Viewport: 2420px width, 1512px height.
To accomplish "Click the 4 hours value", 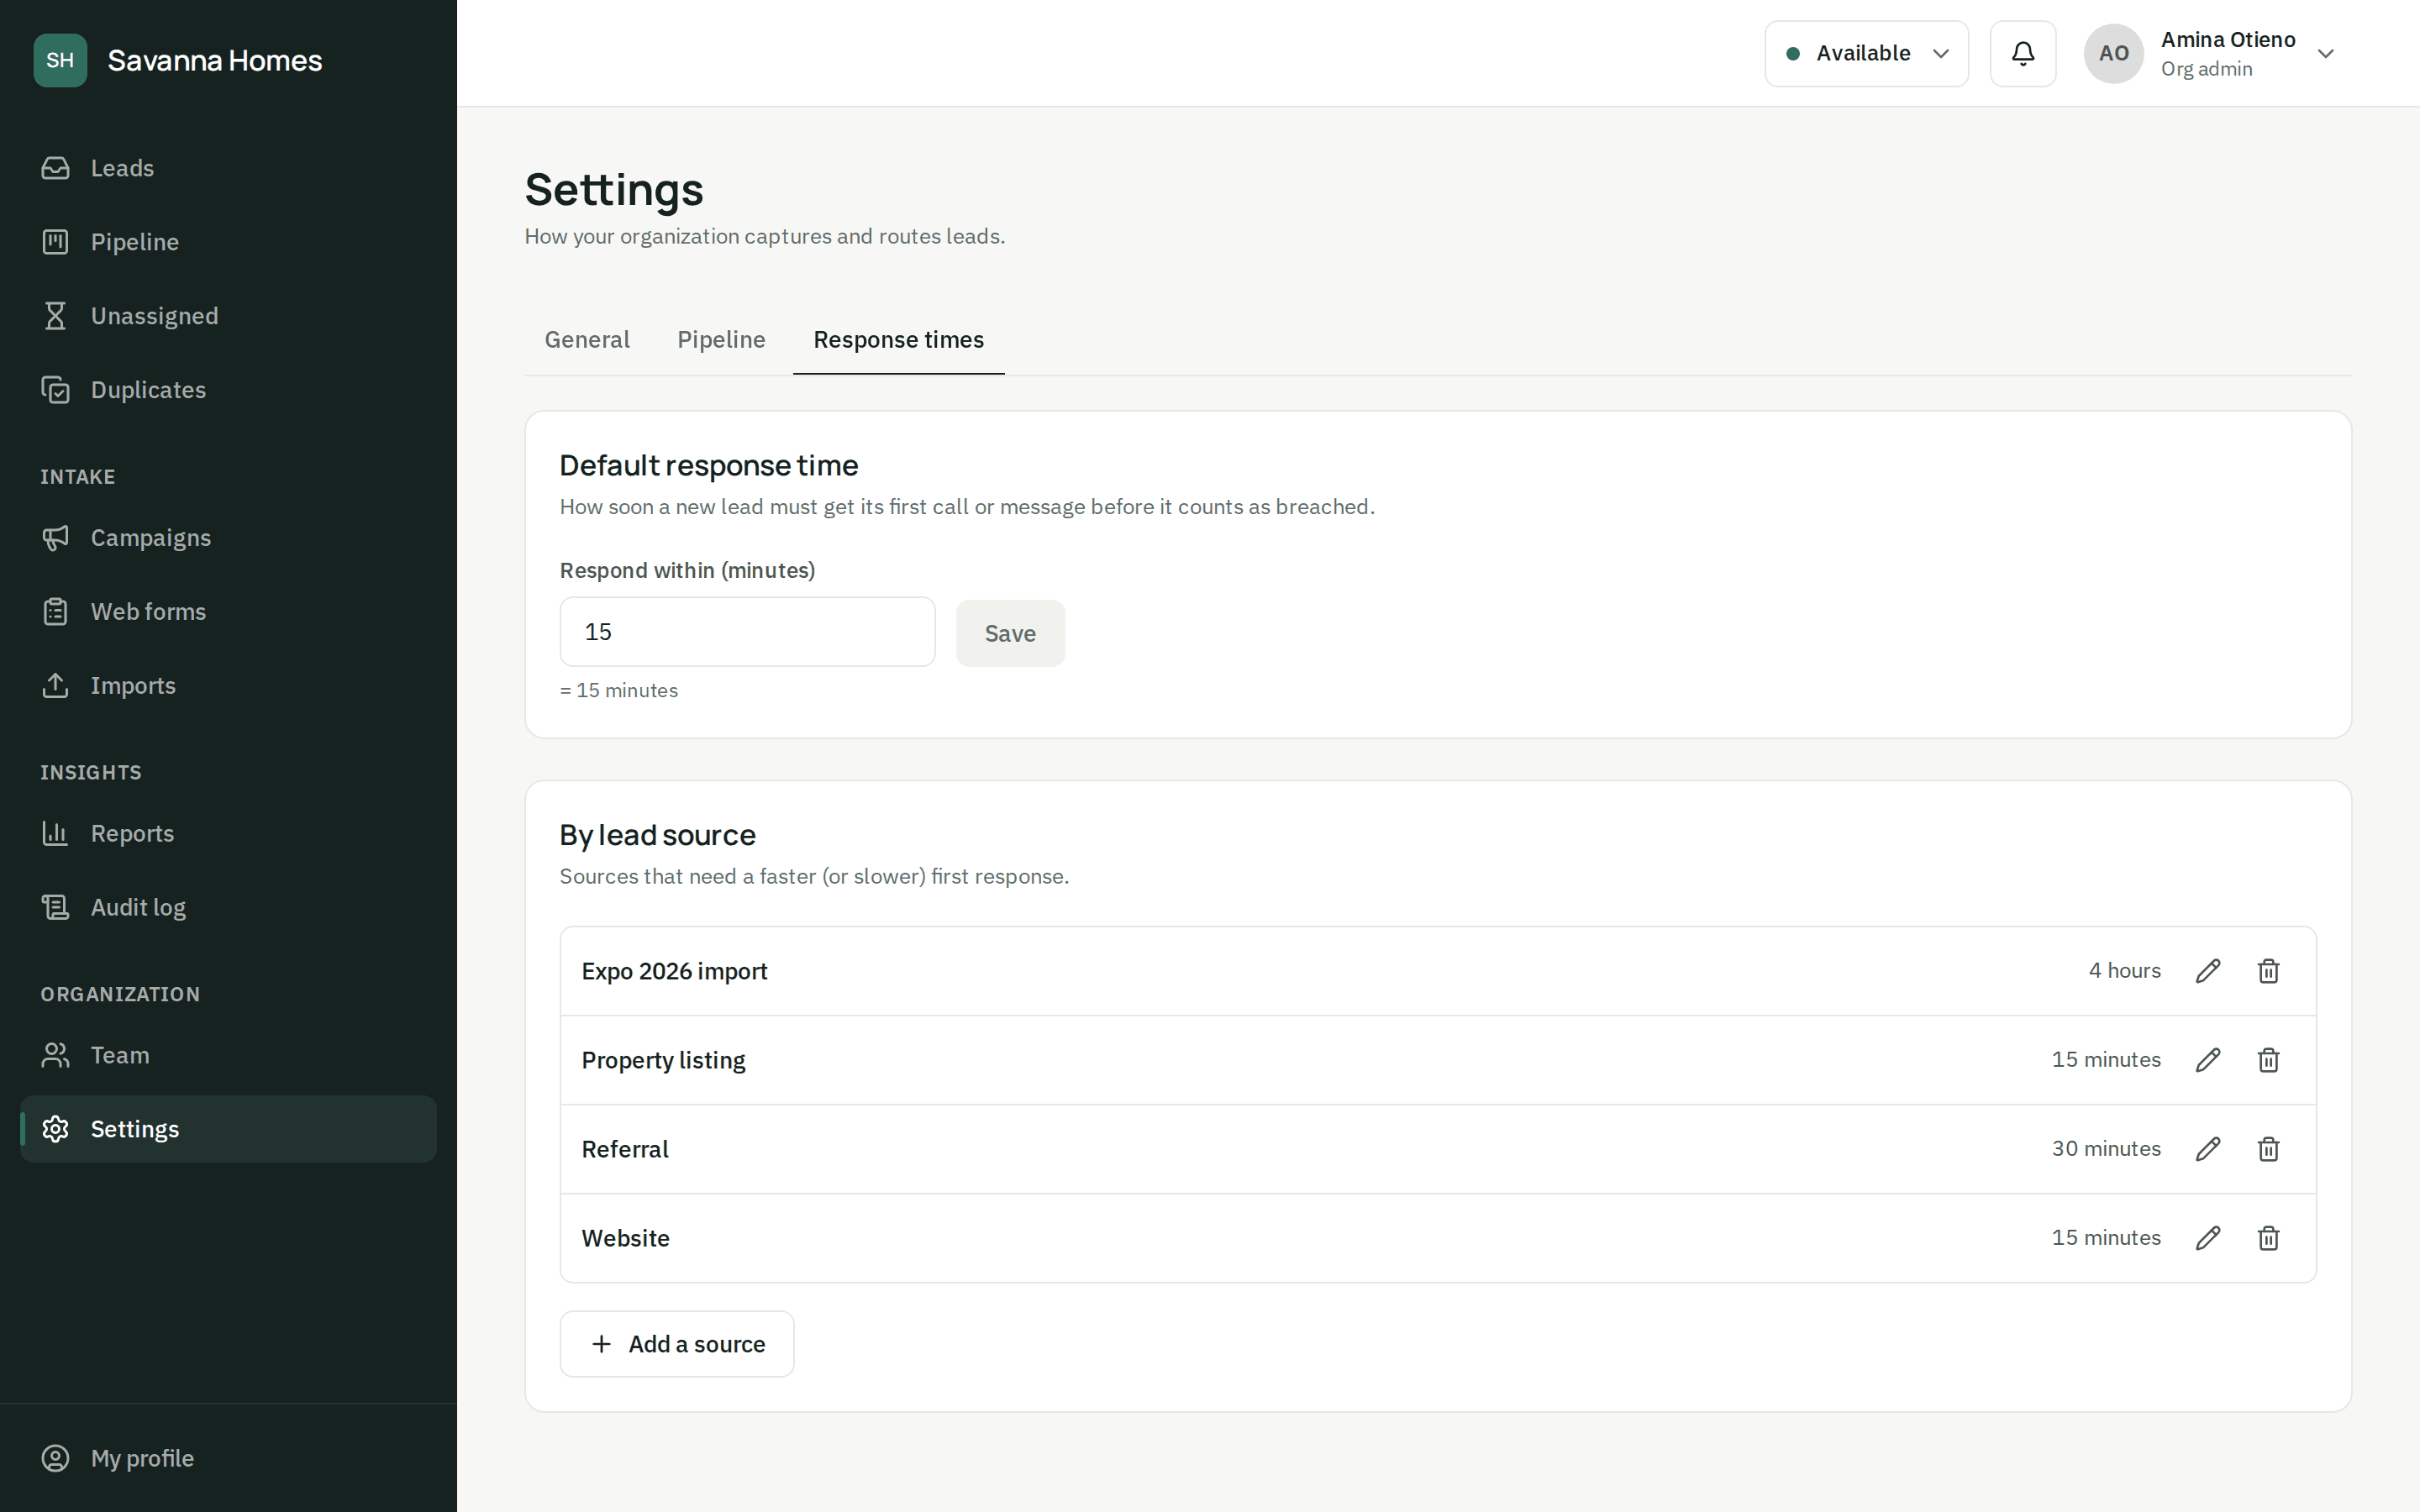I will (2124, 970).
